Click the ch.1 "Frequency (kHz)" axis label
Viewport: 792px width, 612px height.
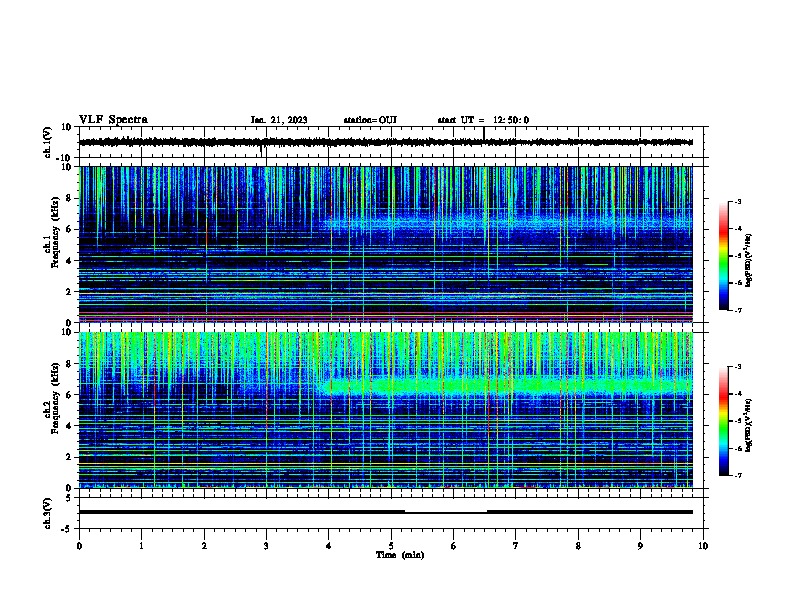pyautogui.click(x=55, y=232)
